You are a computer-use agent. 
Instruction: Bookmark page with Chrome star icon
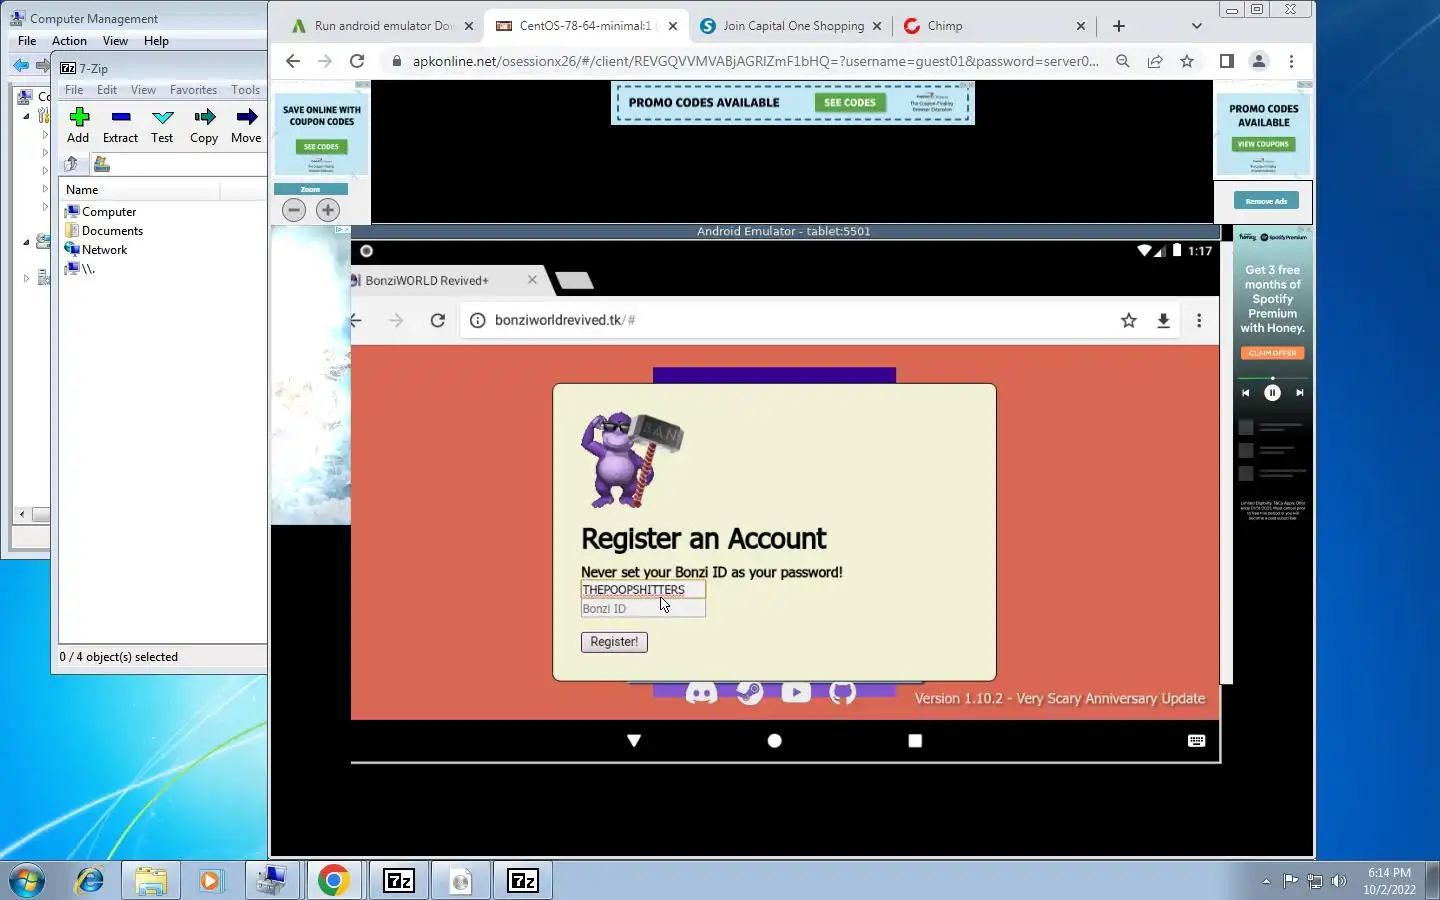point(1187,61)
